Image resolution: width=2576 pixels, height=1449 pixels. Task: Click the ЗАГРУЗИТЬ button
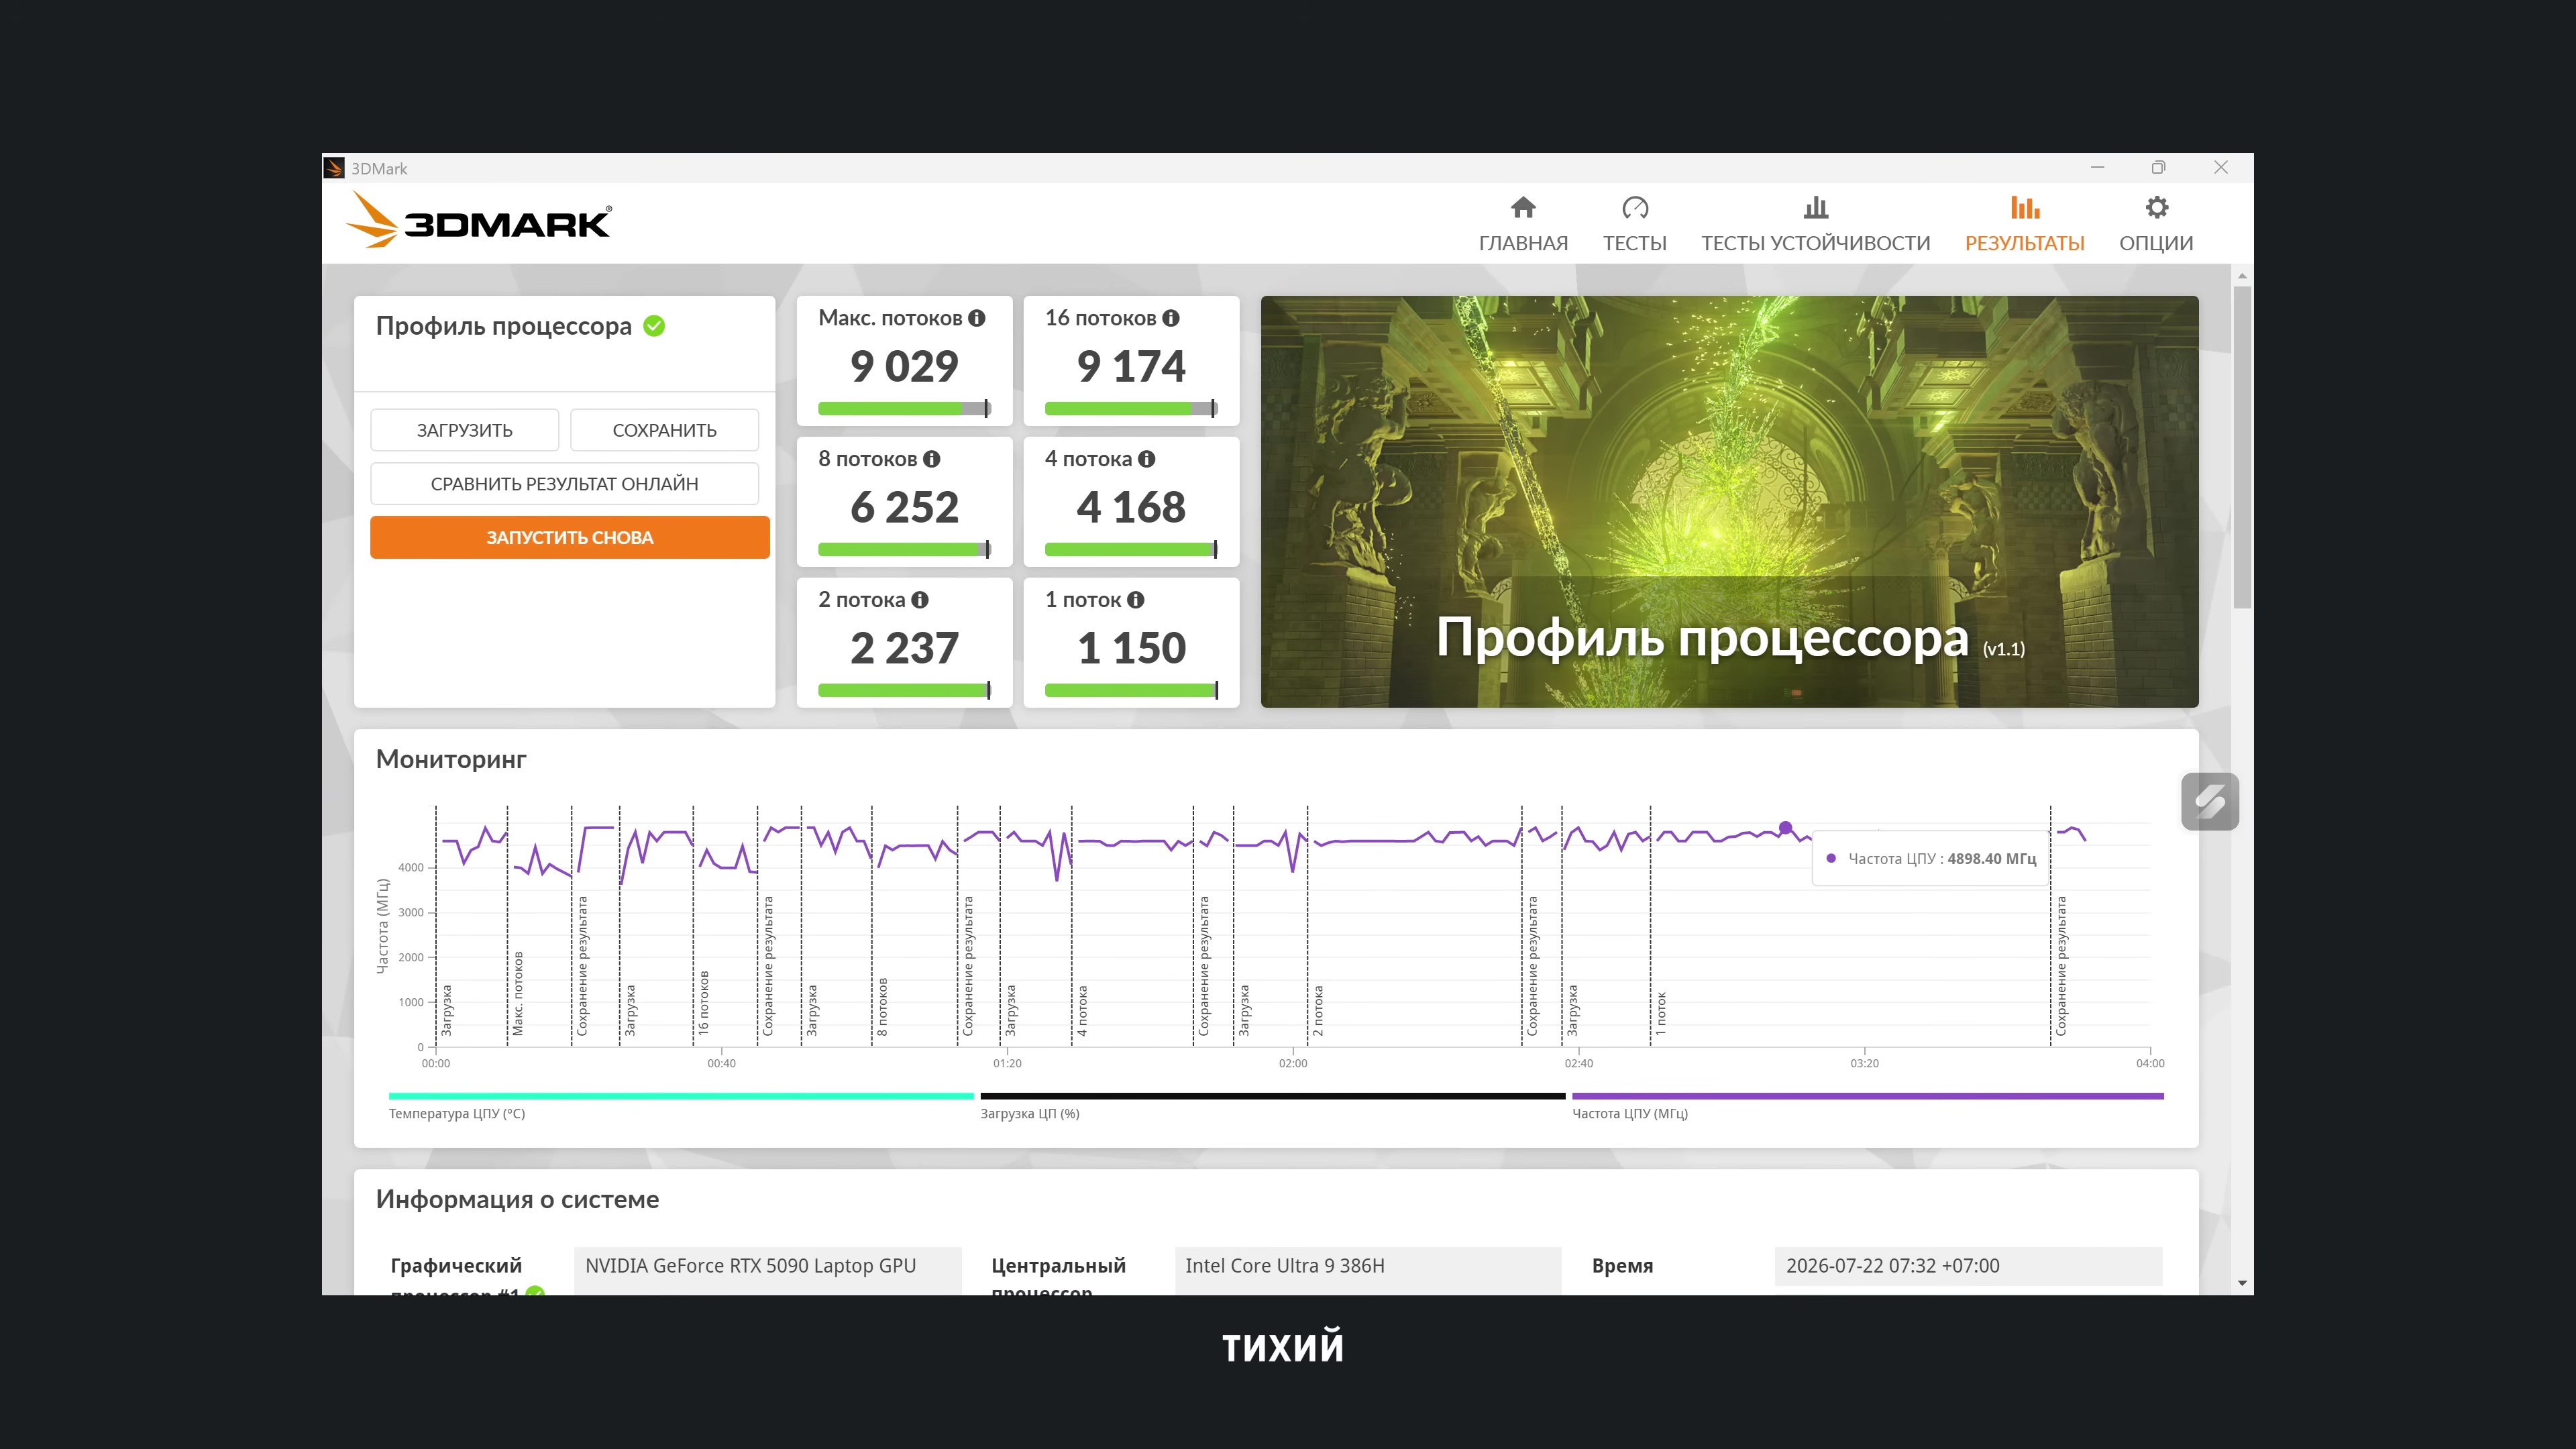(465, 430)
